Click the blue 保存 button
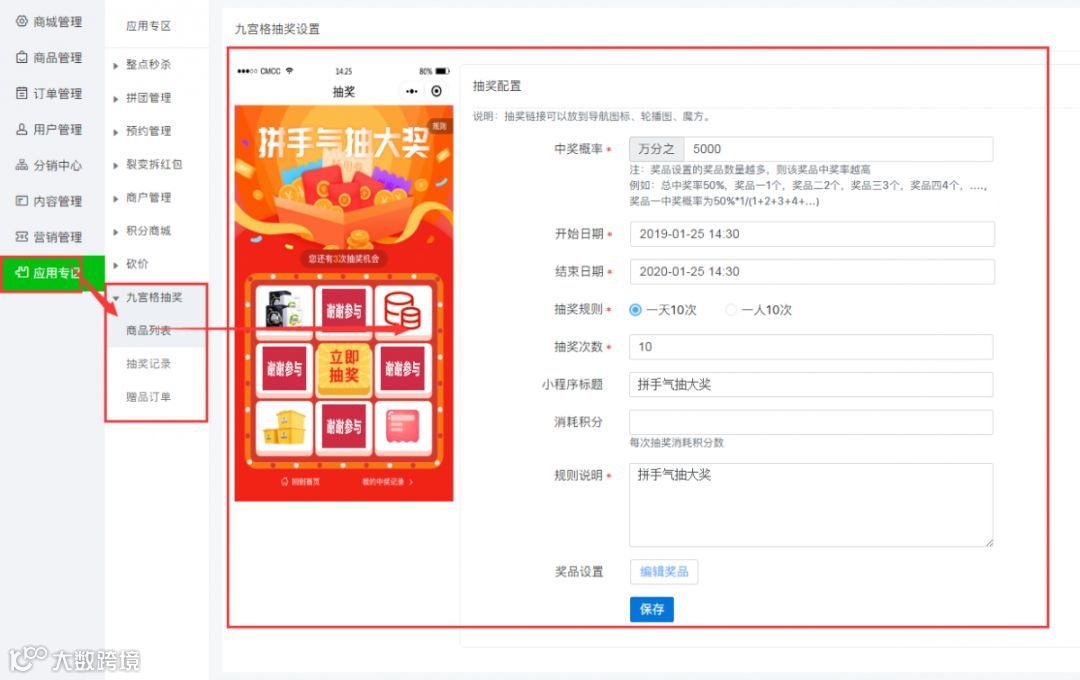The image size is (1080, 680). point(652,609)
